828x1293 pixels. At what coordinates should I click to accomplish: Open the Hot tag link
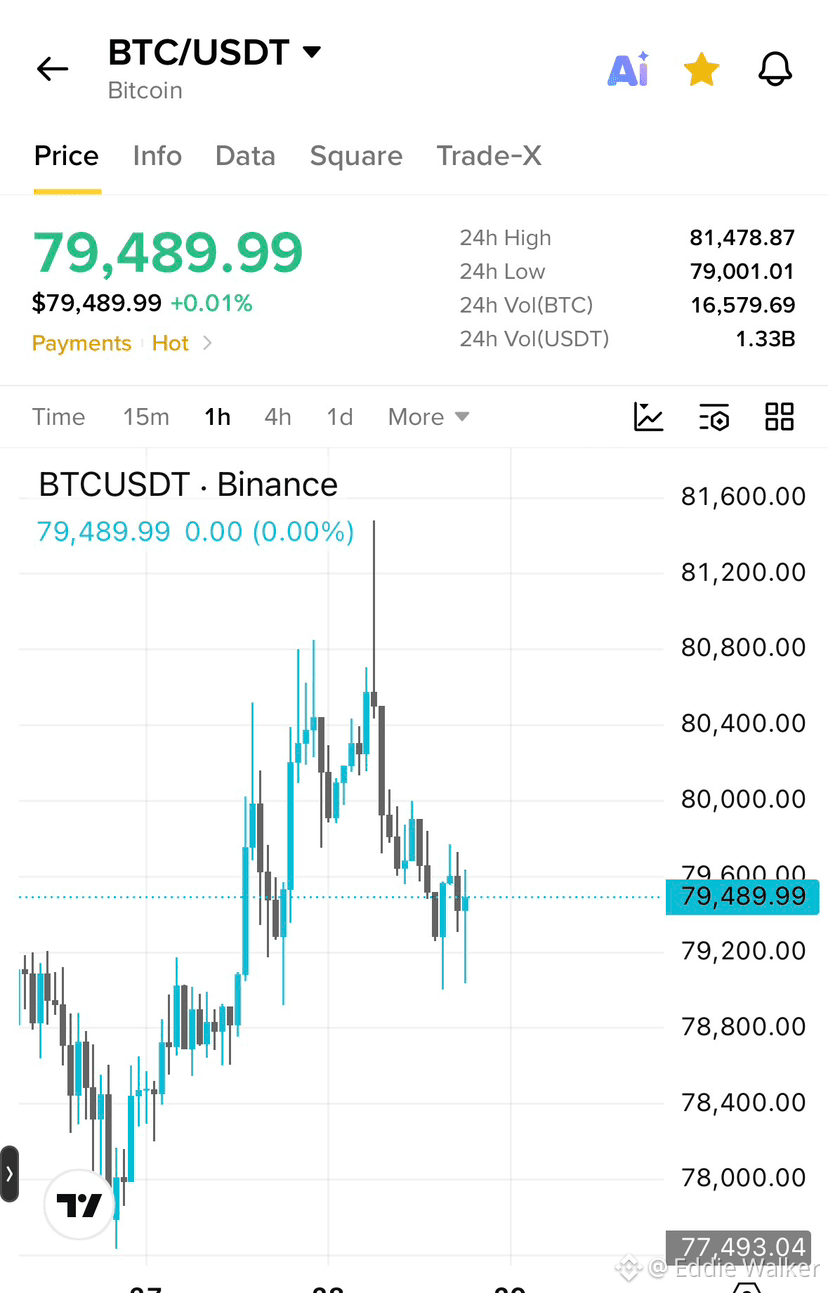(x=170, y=343)
